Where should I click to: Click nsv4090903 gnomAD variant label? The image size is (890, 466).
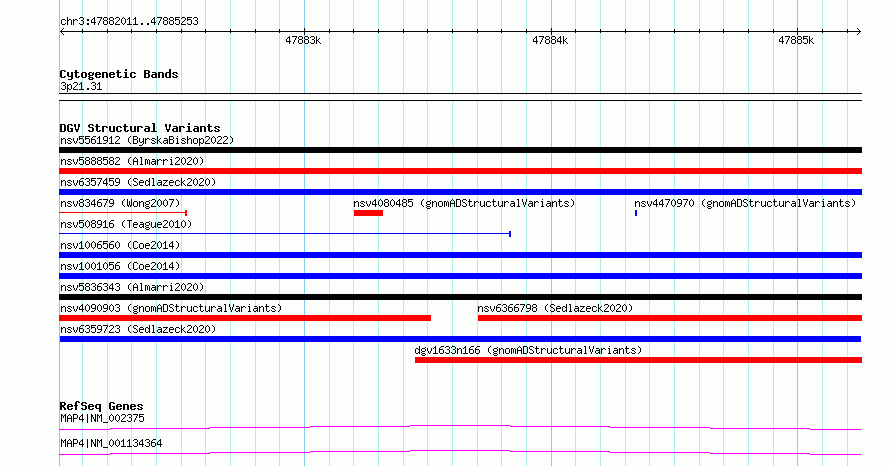click(171, 308)
